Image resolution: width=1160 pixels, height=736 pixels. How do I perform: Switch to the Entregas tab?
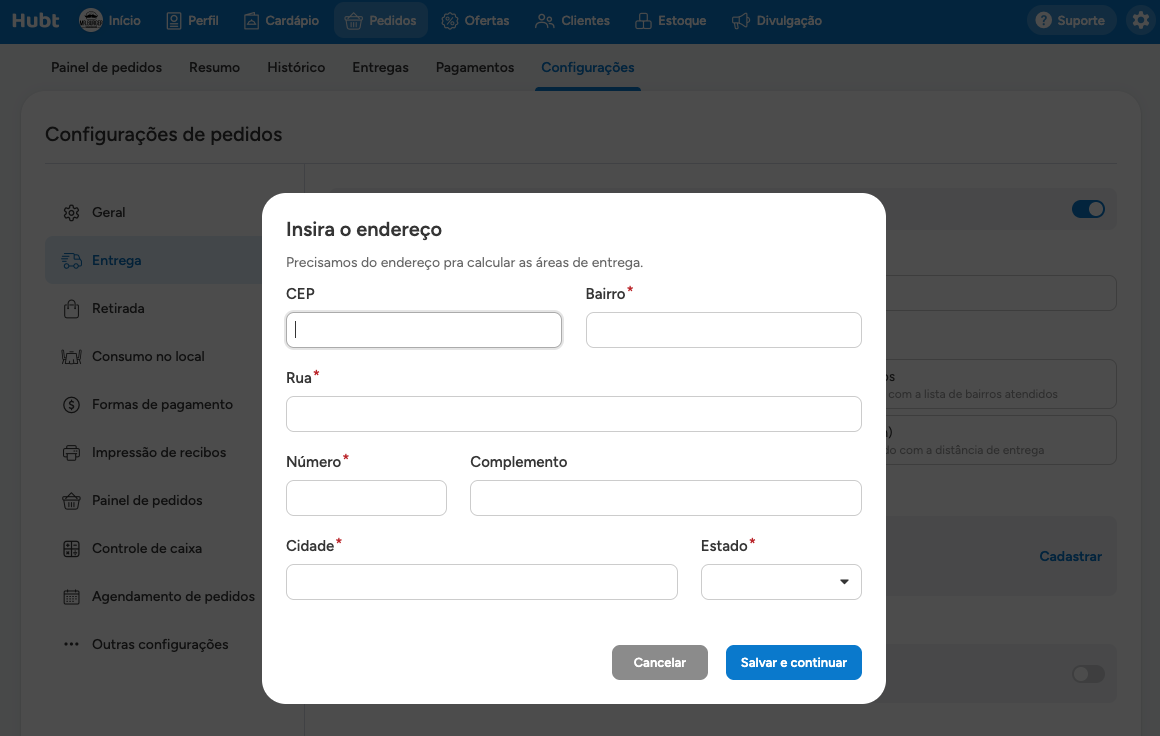tap(380, 67)
